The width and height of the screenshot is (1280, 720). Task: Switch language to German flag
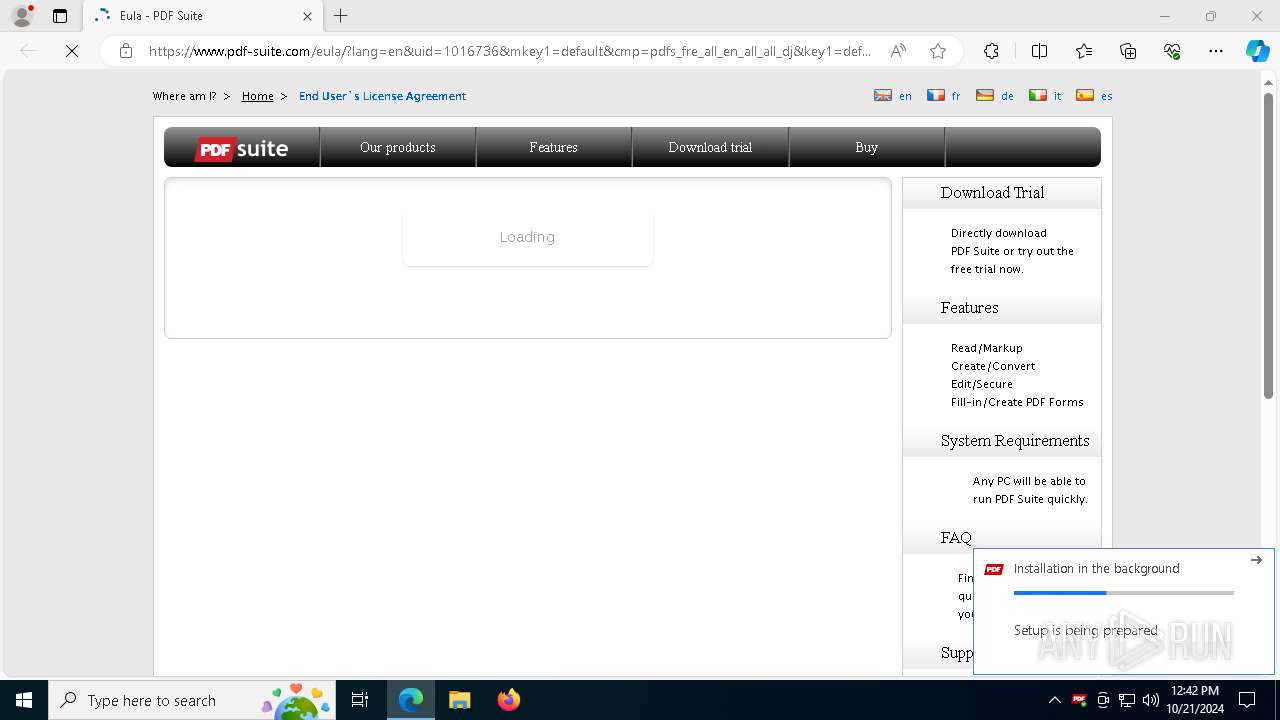pyautogui.click(x=985, y=96)
